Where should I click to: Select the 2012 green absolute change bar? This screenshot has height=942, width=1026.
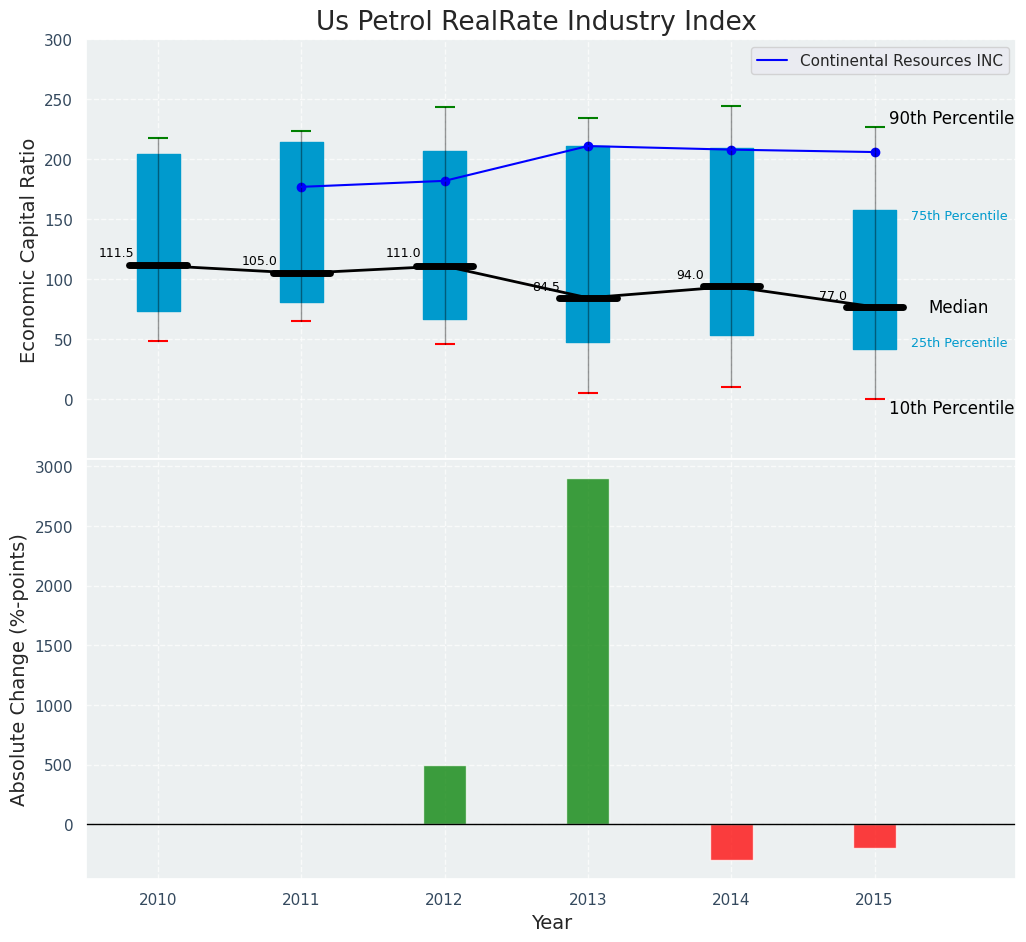coord(445,795)
